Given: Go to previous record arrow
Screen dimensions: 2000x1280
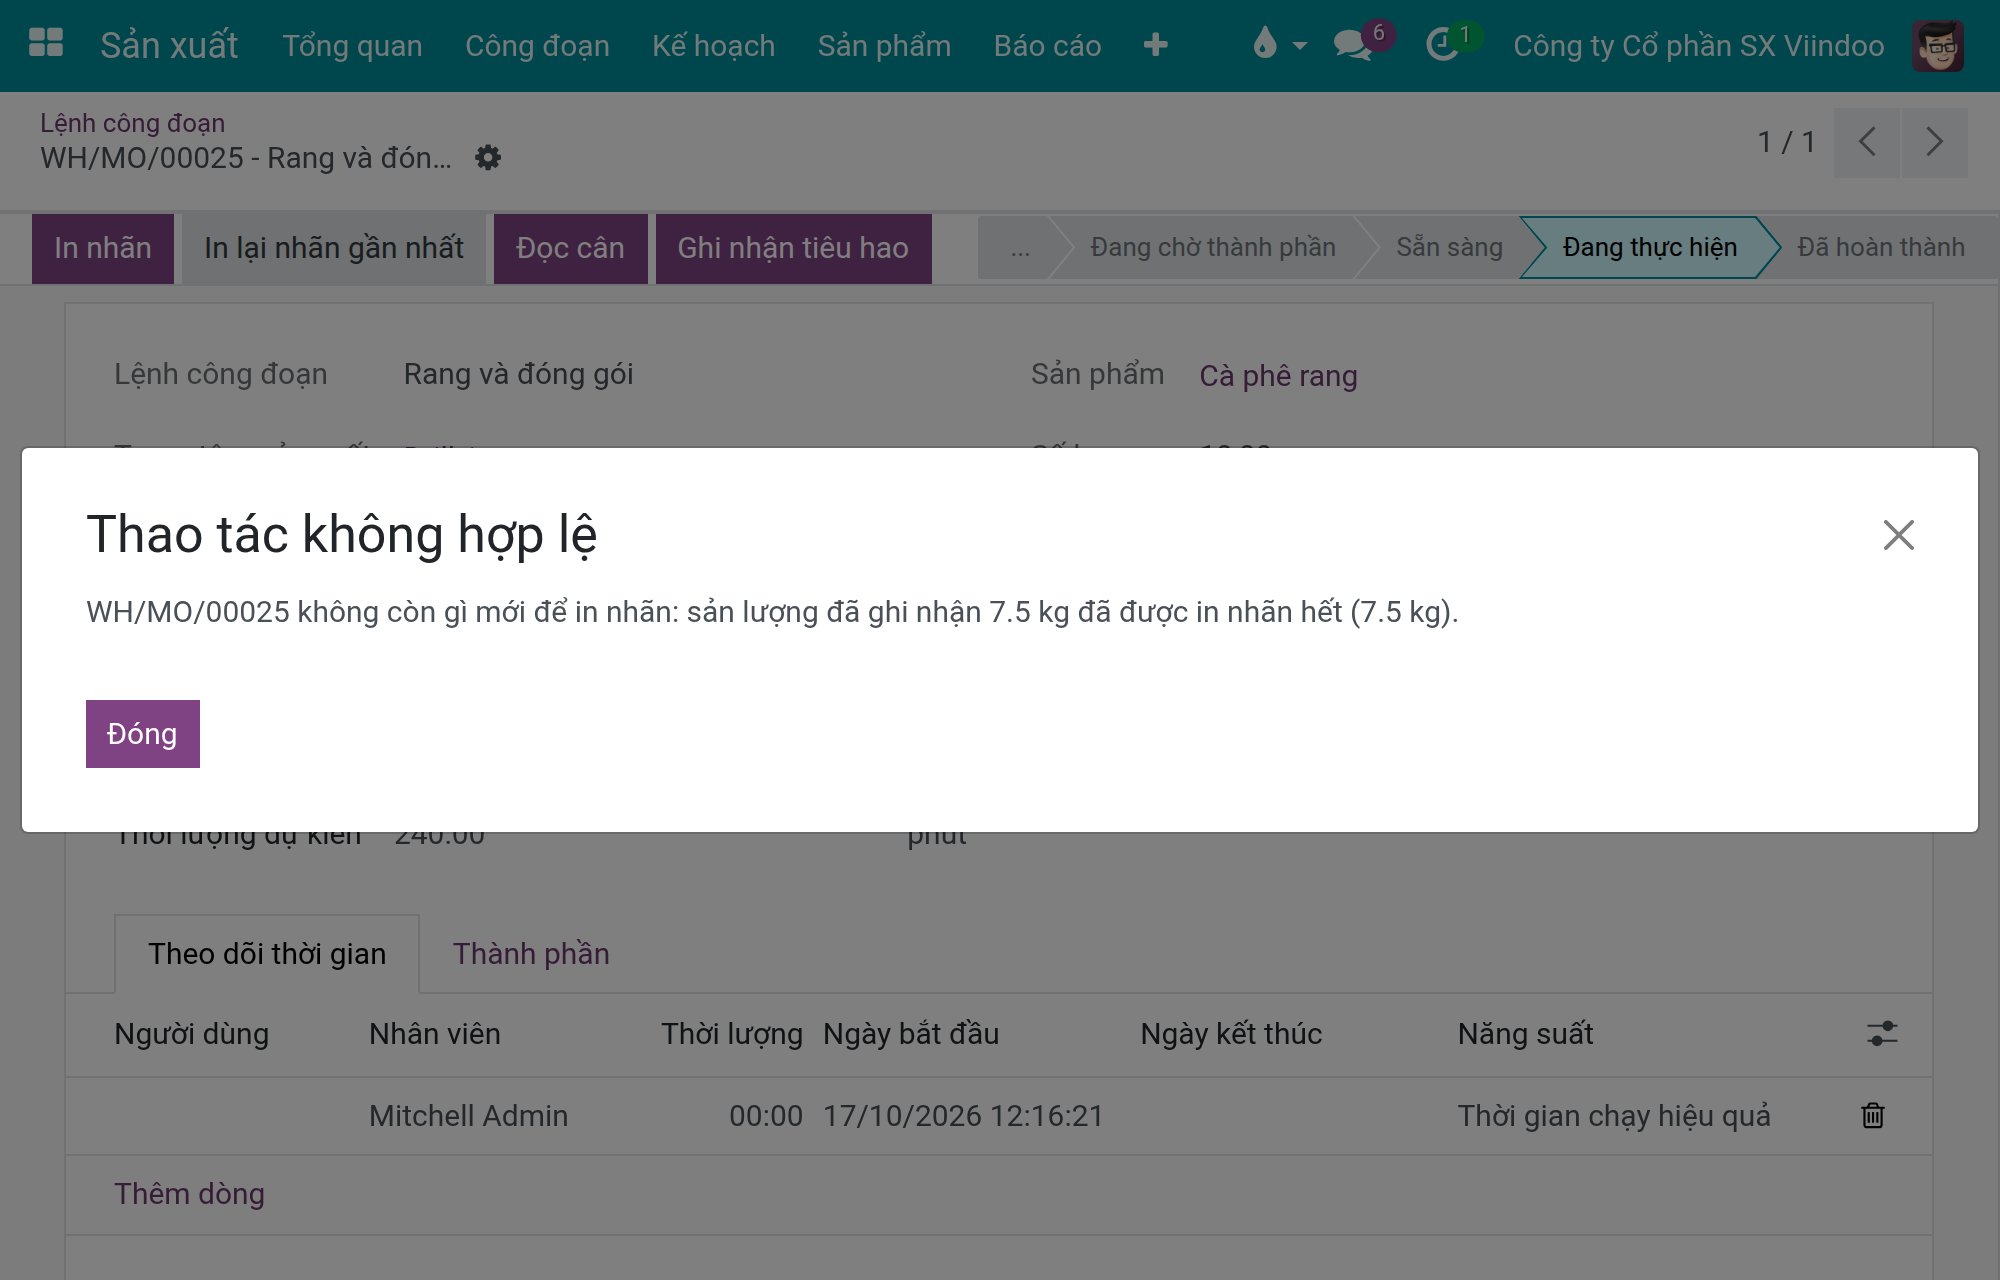Looking at the screenshot, I should tap(1866, 142).
